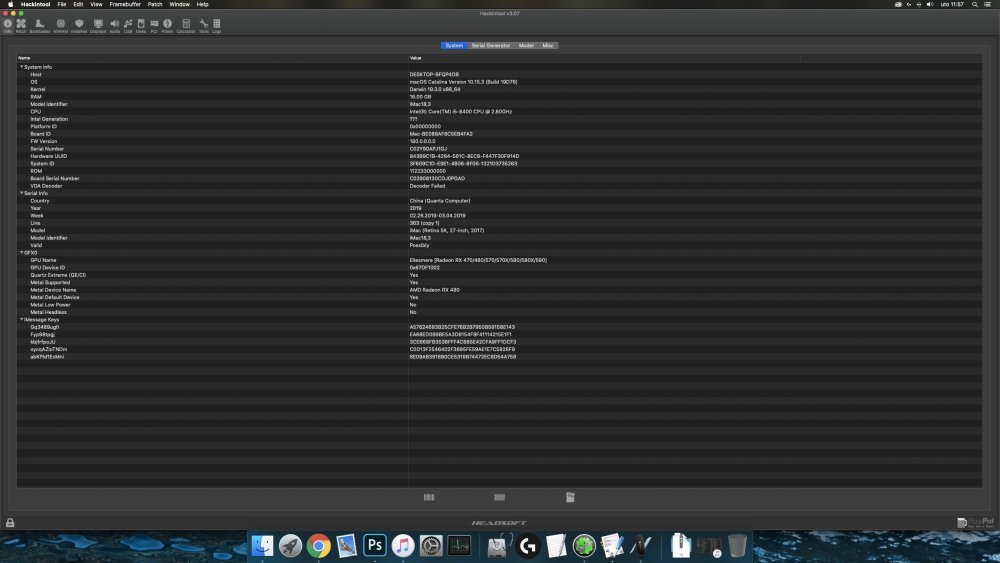
Task: Open the Info toolbar section
Action: [x=8, y=26]
